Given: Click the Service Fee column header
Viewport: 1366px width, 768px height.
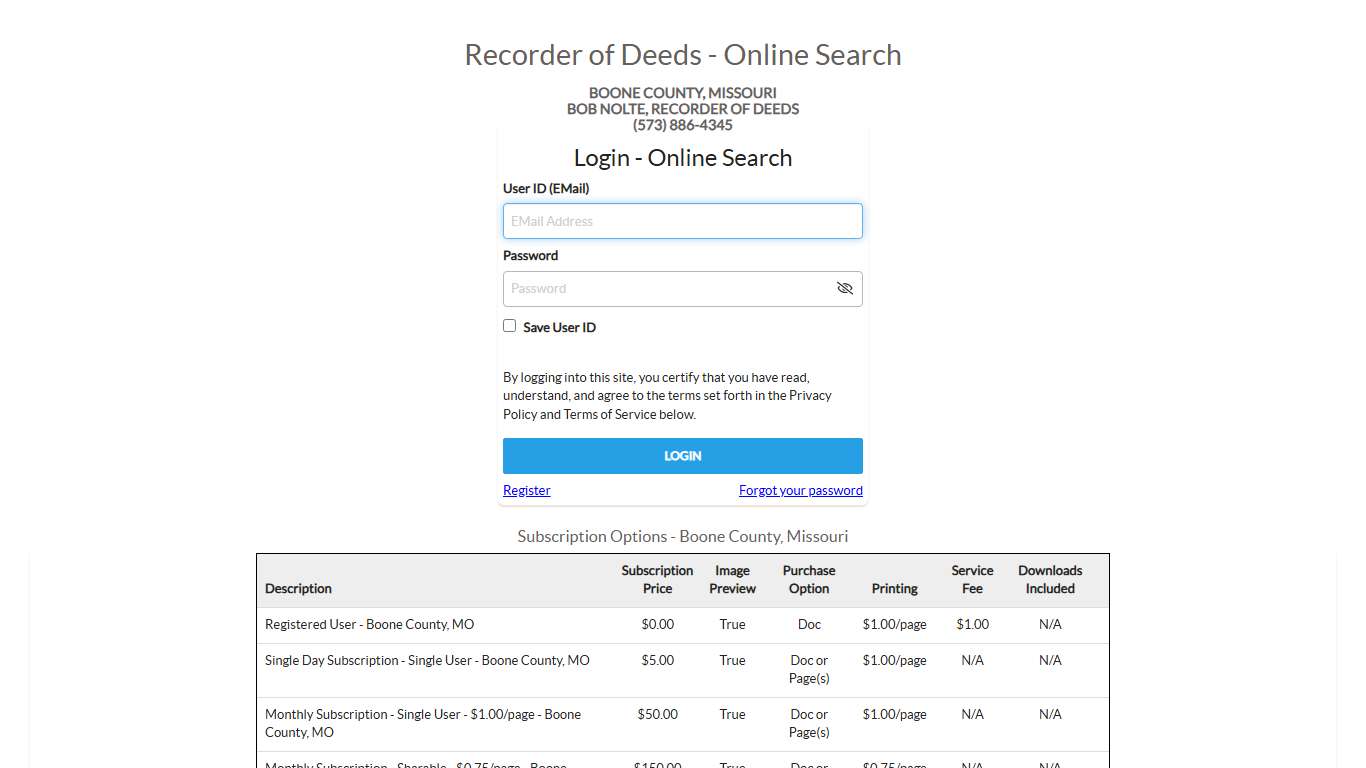Looking at the screenshot, I should [x=971, y=580].
